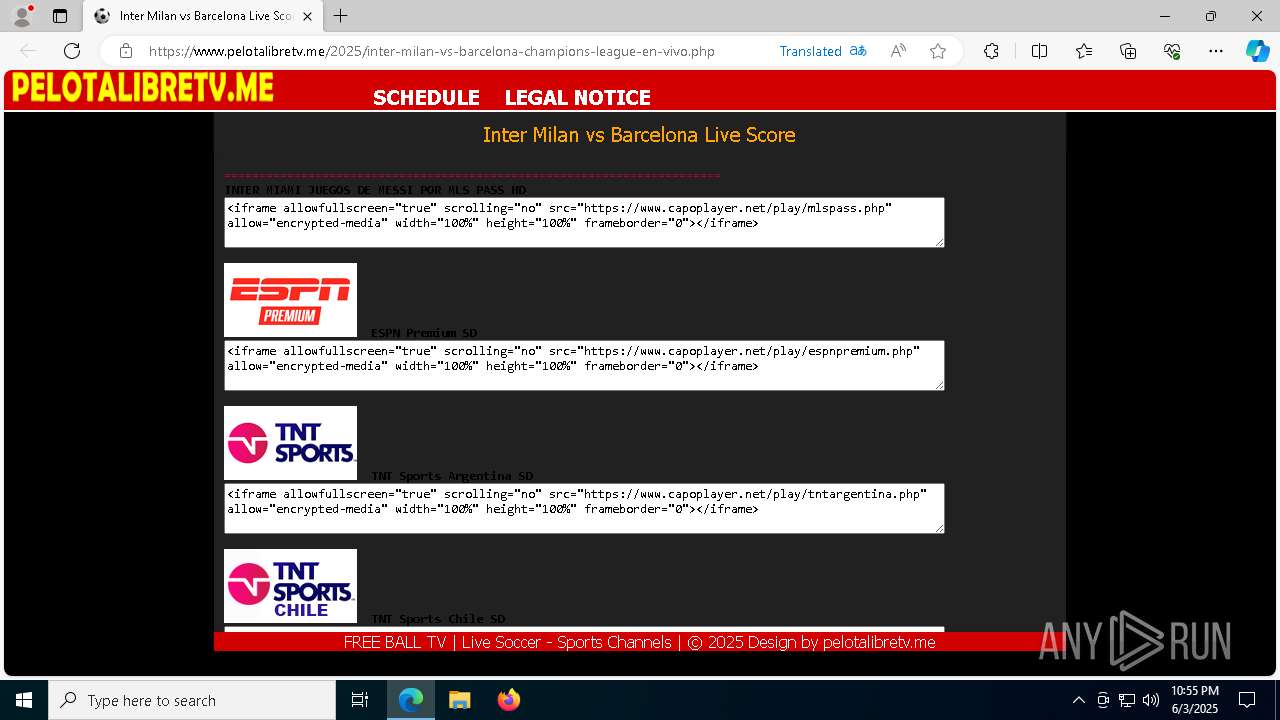Click the INTER MIAMI JUEGOS DE MESSI label

tap(375, 190)
